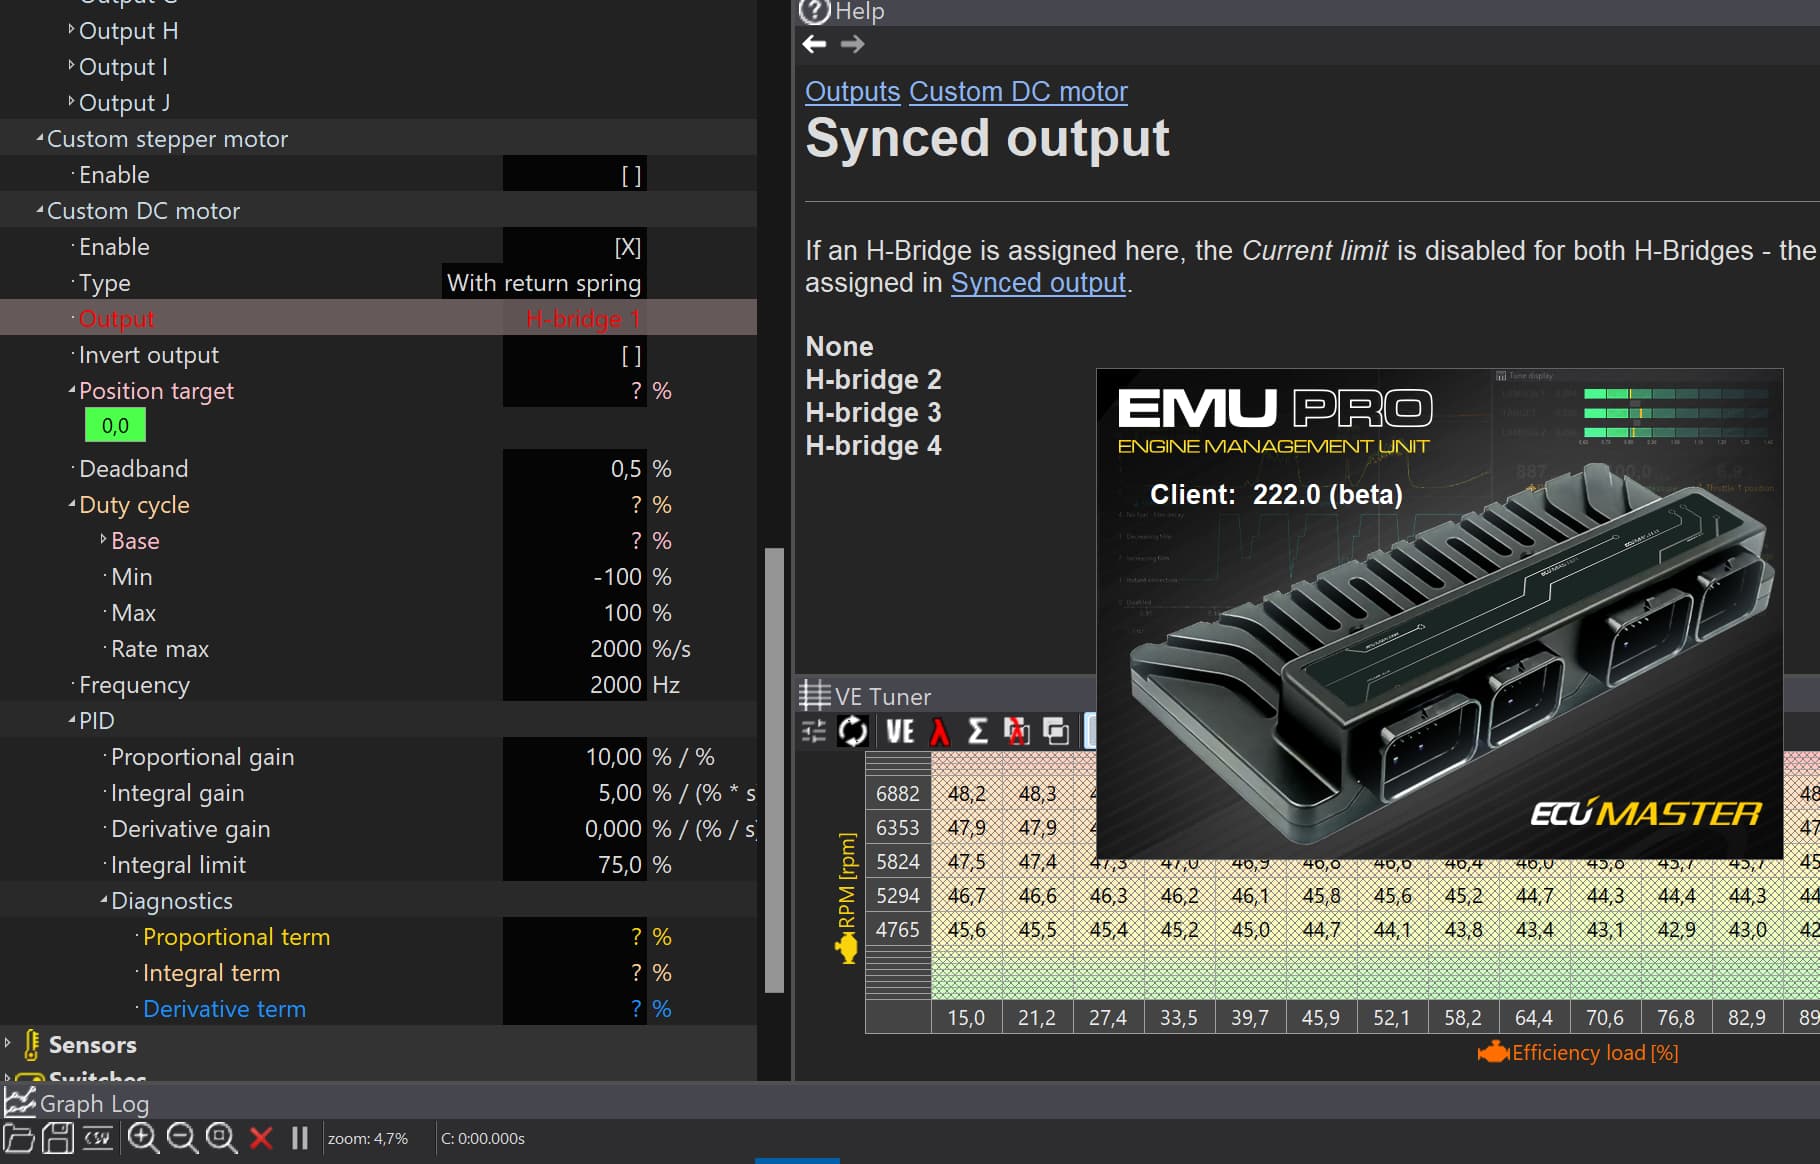Open log file in Graph Log toolbar
Image resolution: width=1820 pixels, height=1164 pixels.
(19, 1138)
